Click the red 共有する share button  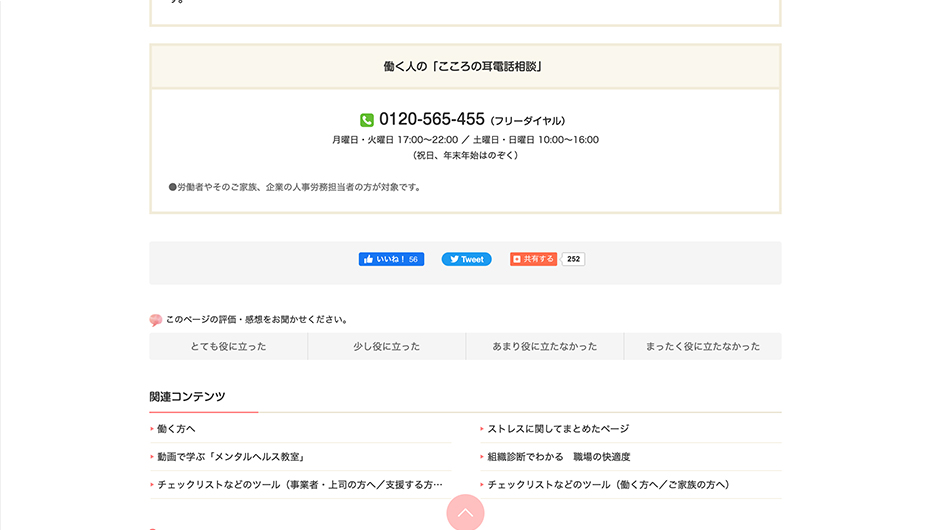pos(533,259)
